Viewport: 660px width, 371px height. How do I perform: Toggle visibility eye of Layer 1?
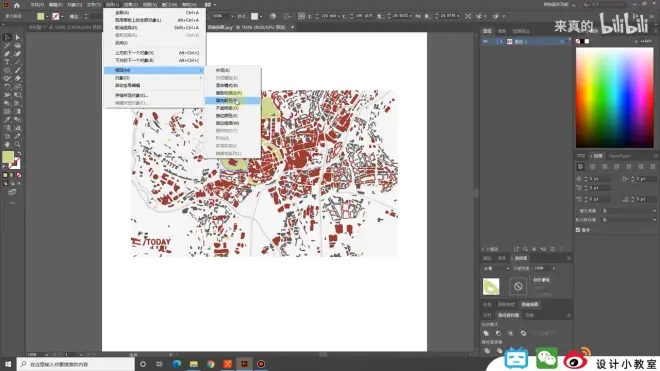pyautogui.click(x=485, y=42)
